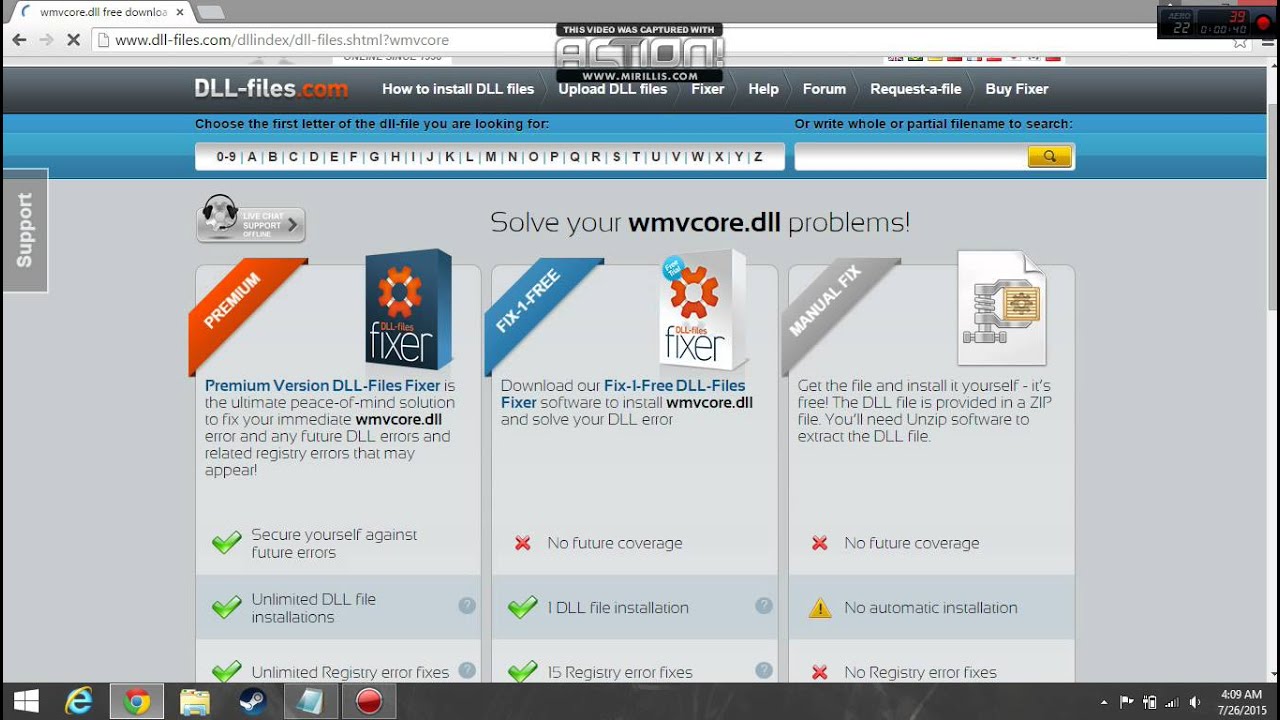Image resolution: width=1280 pixels, height=720 pixels.
Task: Select letter D in the index
Action: click(314, 157)
